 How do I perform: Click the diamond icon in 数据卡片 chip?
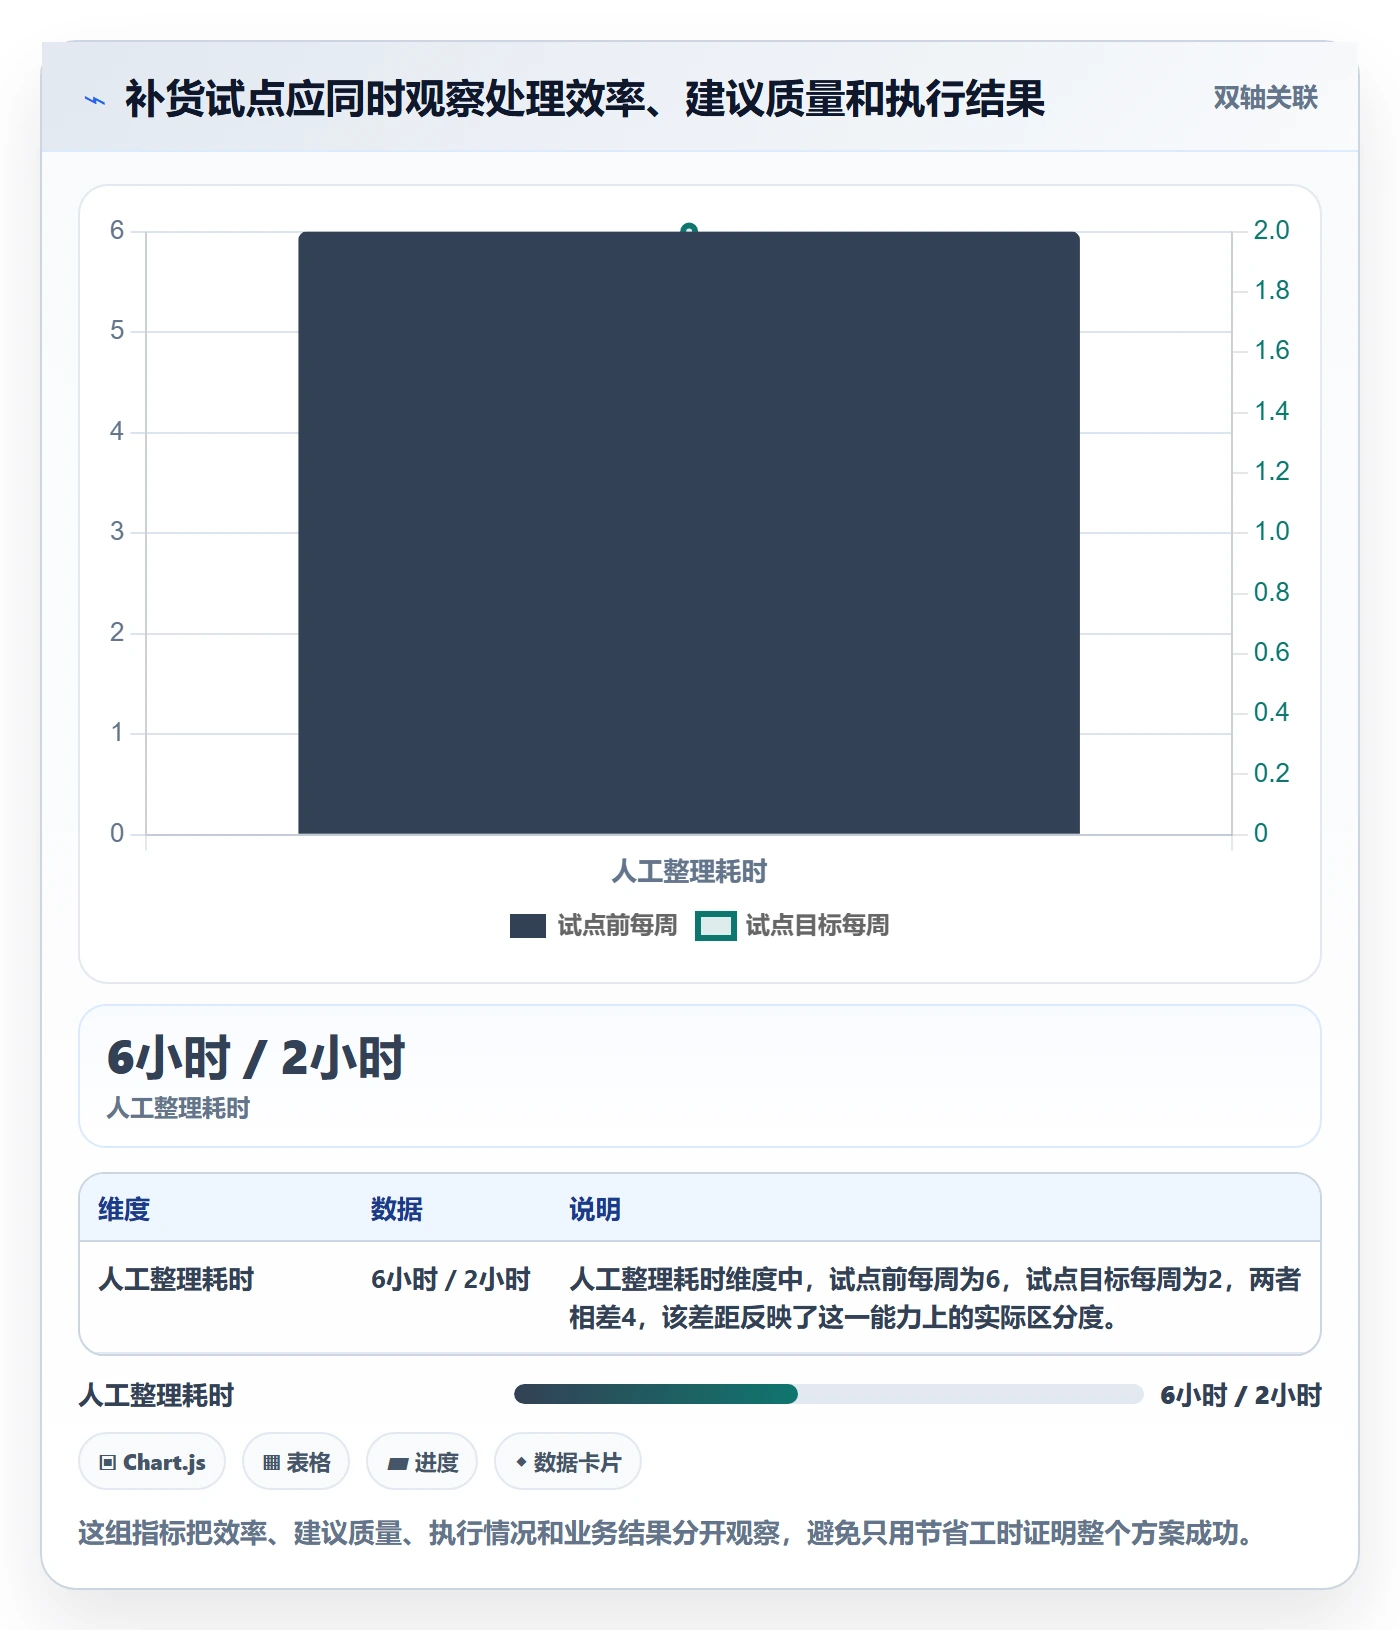[x=521, y=1462]
